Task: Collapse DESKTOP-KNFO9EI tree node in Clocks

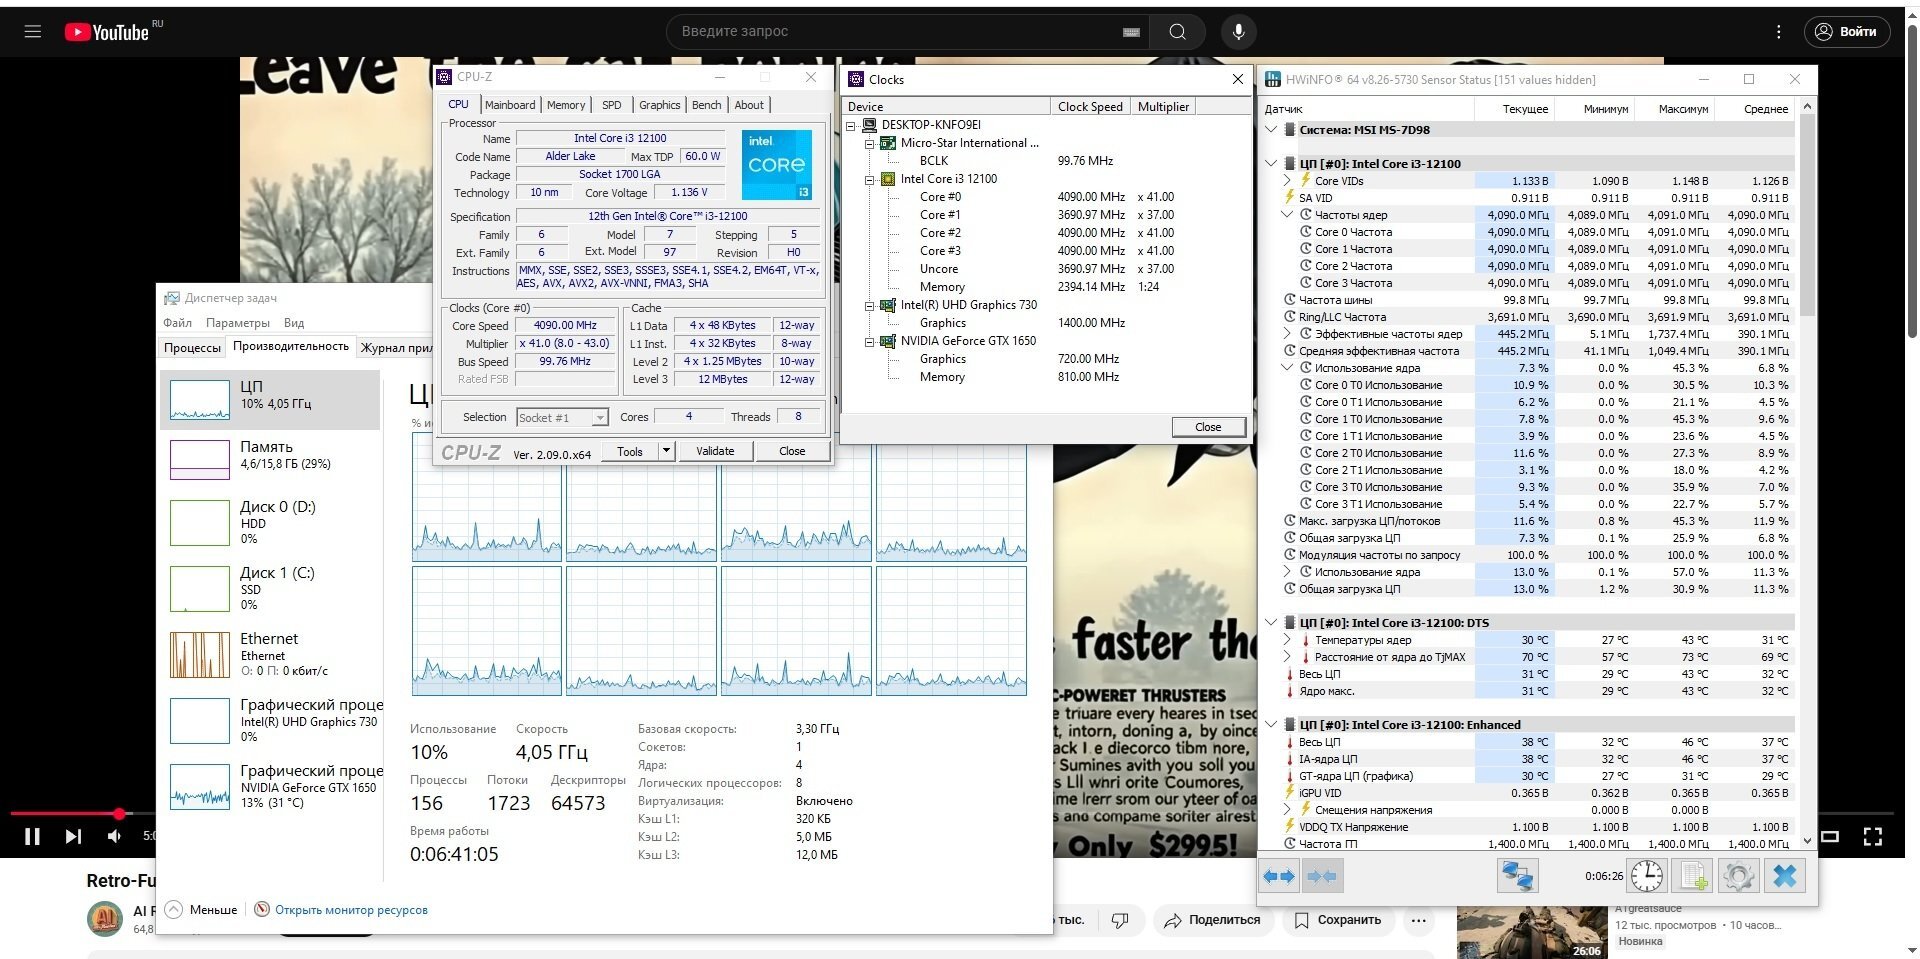Action: tap(851, 125)
